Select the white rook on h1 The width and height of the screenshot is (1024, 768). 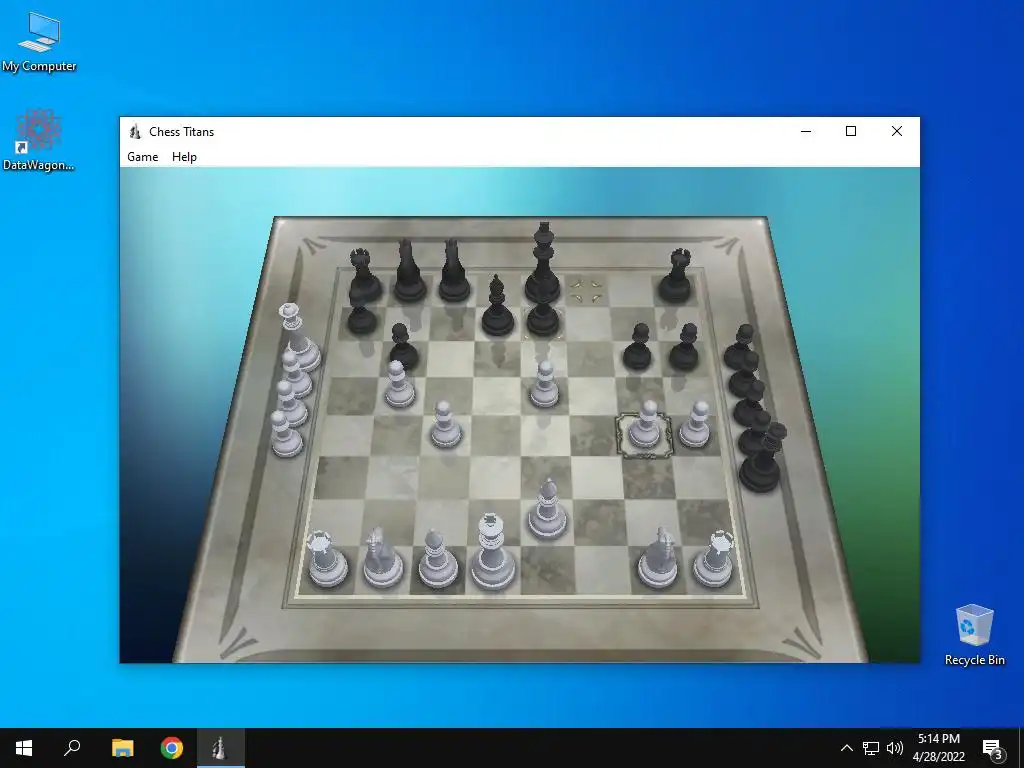(714, 560)
